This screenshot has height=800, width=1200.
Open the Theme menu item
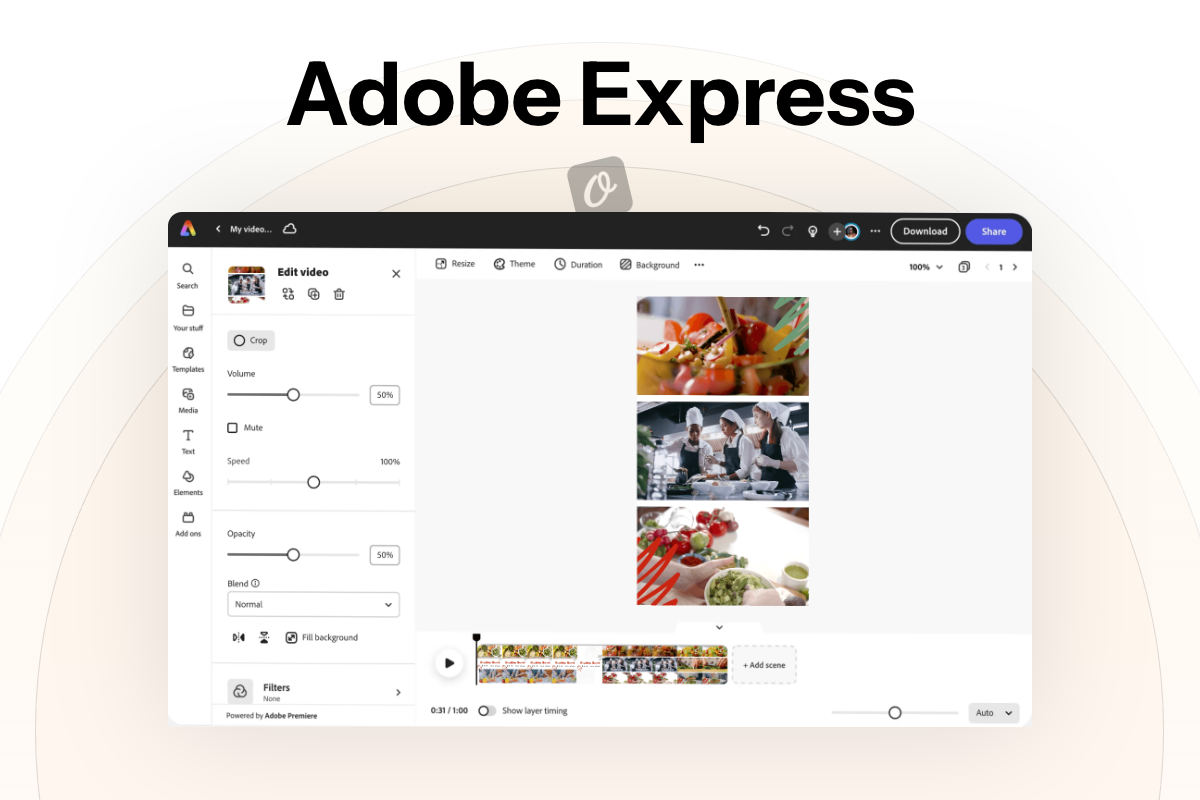(514, 264)
